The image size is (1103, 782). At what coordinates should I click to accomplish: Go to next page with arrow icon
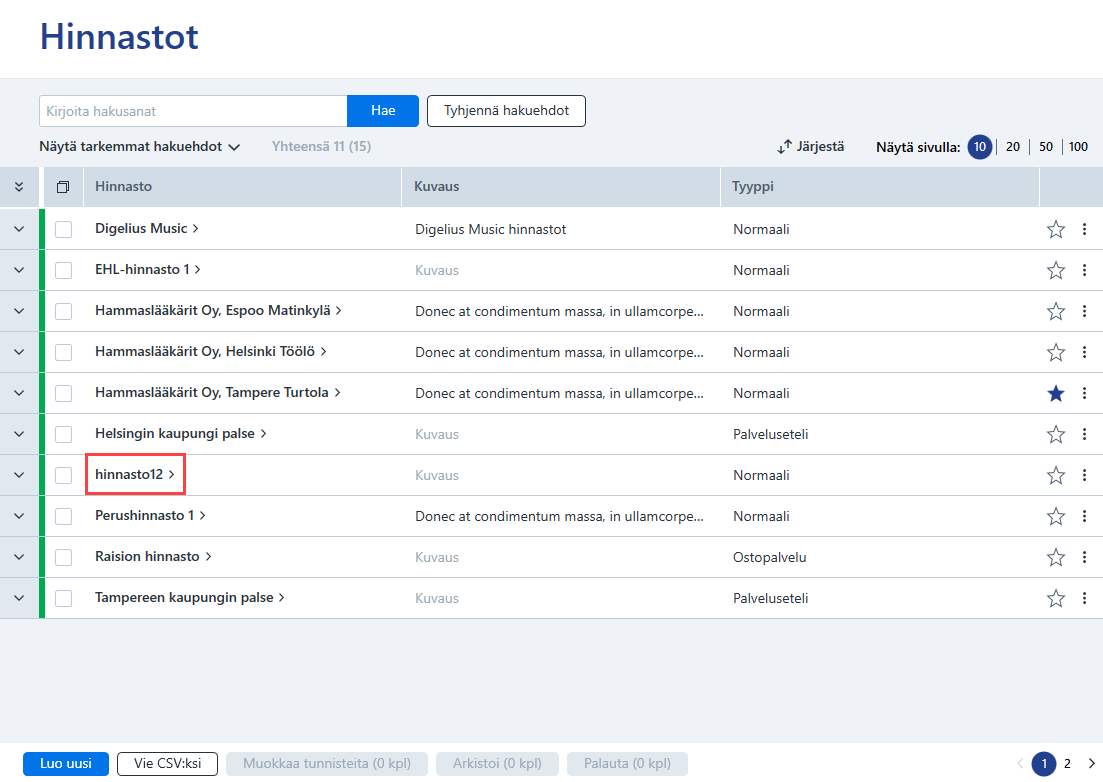click(x=1092, y=763)
